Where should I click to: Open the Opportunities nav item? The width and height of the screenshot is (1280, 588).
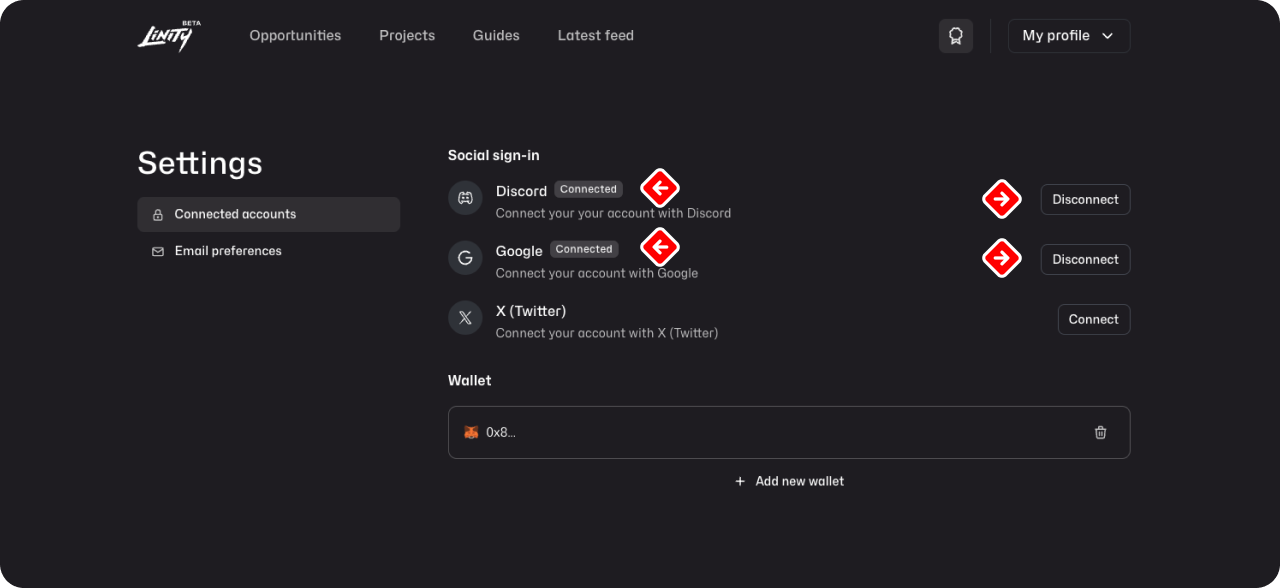[x=295, y=36]
